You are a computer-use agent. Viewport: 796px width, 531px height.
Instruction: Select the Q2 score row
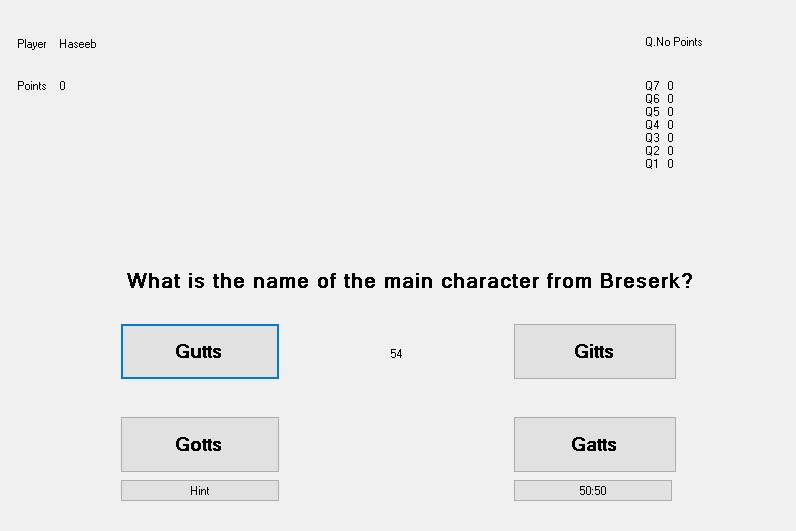(x=659, y=151)
